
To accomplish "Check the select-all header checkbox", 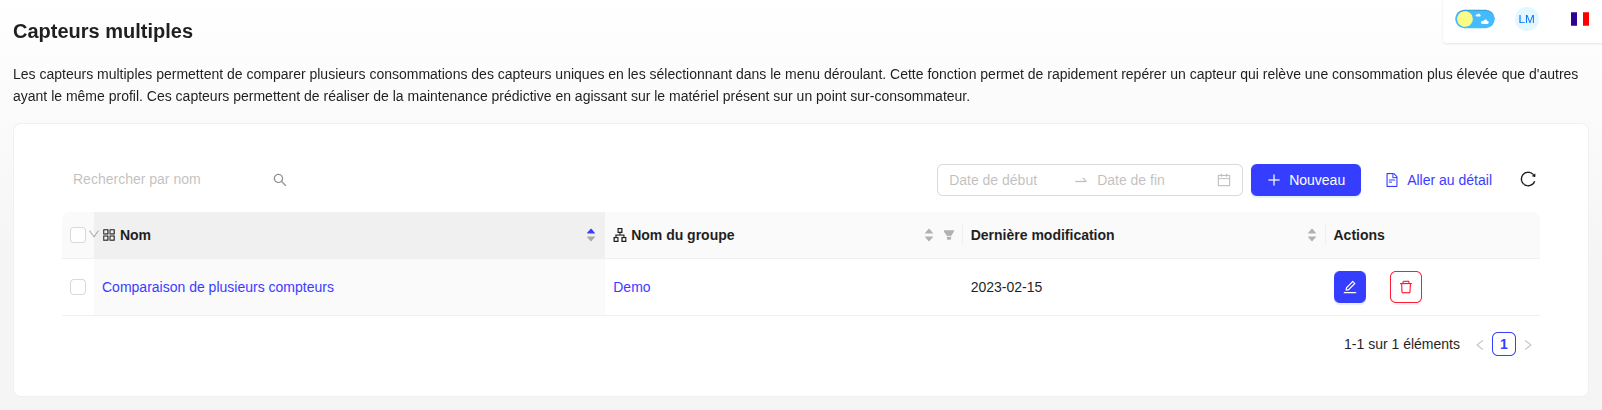I will (78, 235).
